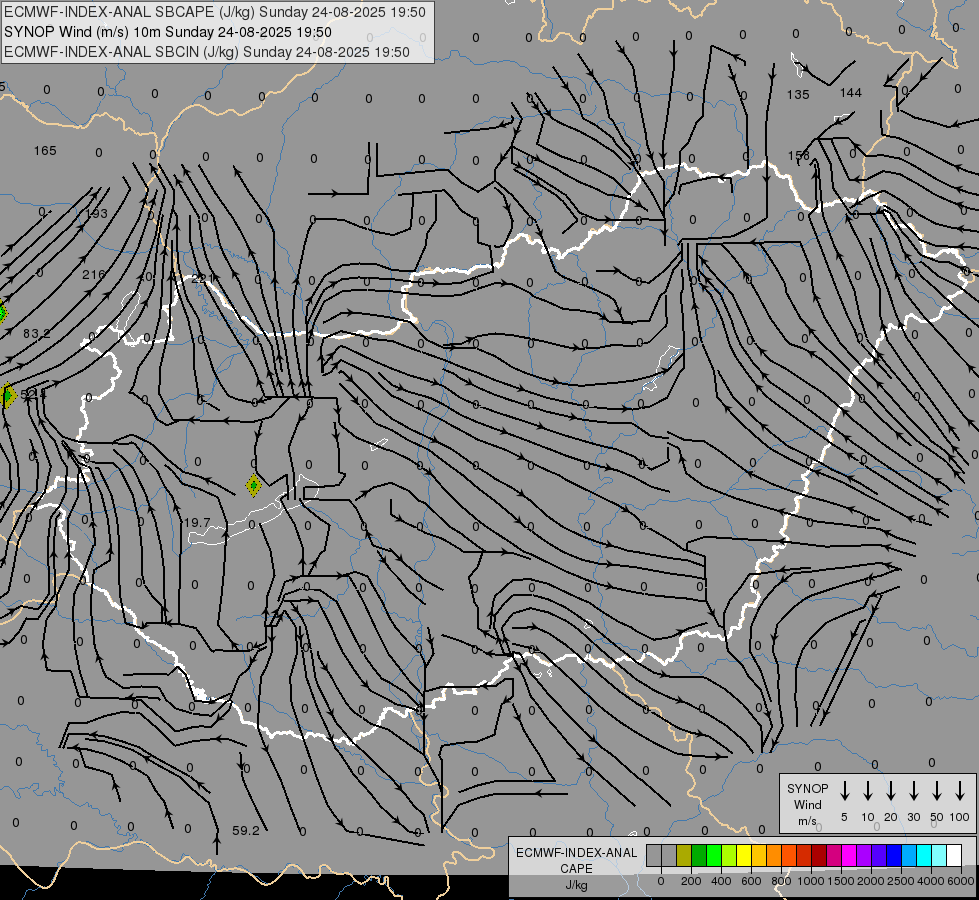The image size is (979, 900).
Task: Click the 1000 tick label in CAPE legend
Action: tap(810, 881)
